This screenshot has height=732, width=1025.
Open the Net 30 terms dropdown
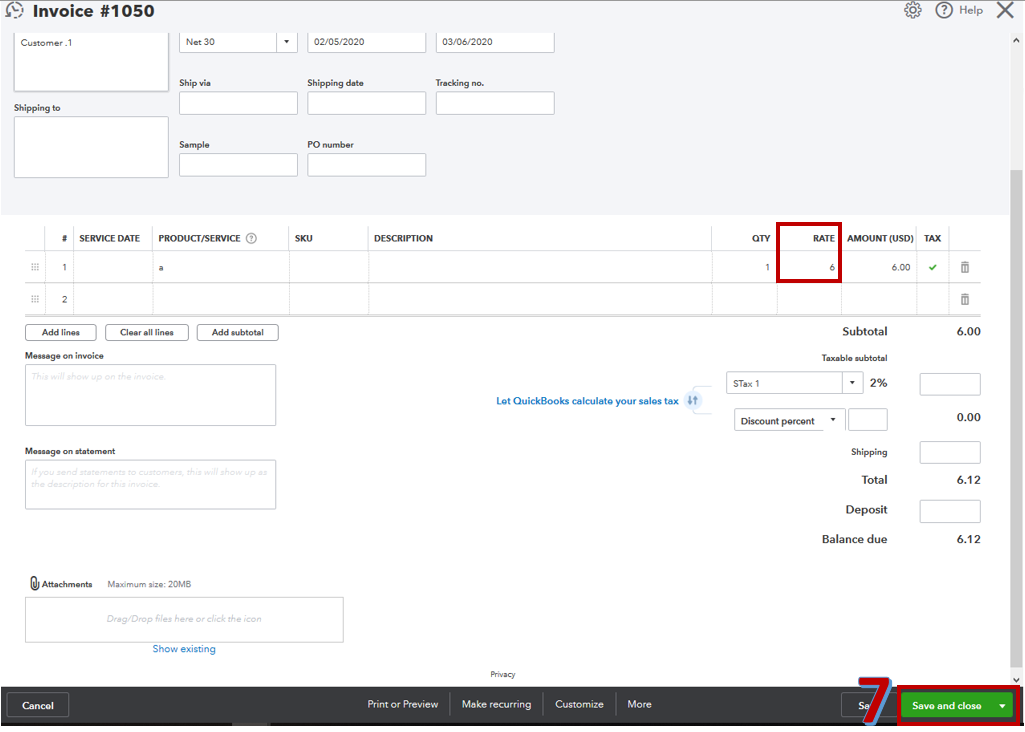pyautogui.click(x=285, y=42)
